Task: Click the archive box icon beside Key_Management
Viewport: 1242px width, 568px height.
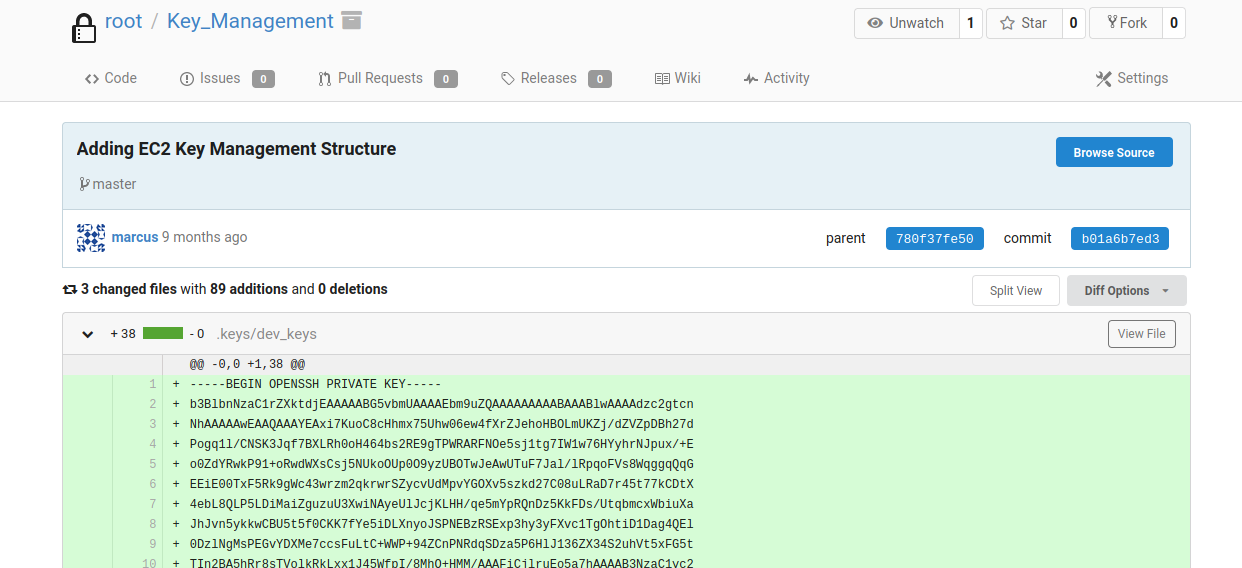Action: coord(351,20)
